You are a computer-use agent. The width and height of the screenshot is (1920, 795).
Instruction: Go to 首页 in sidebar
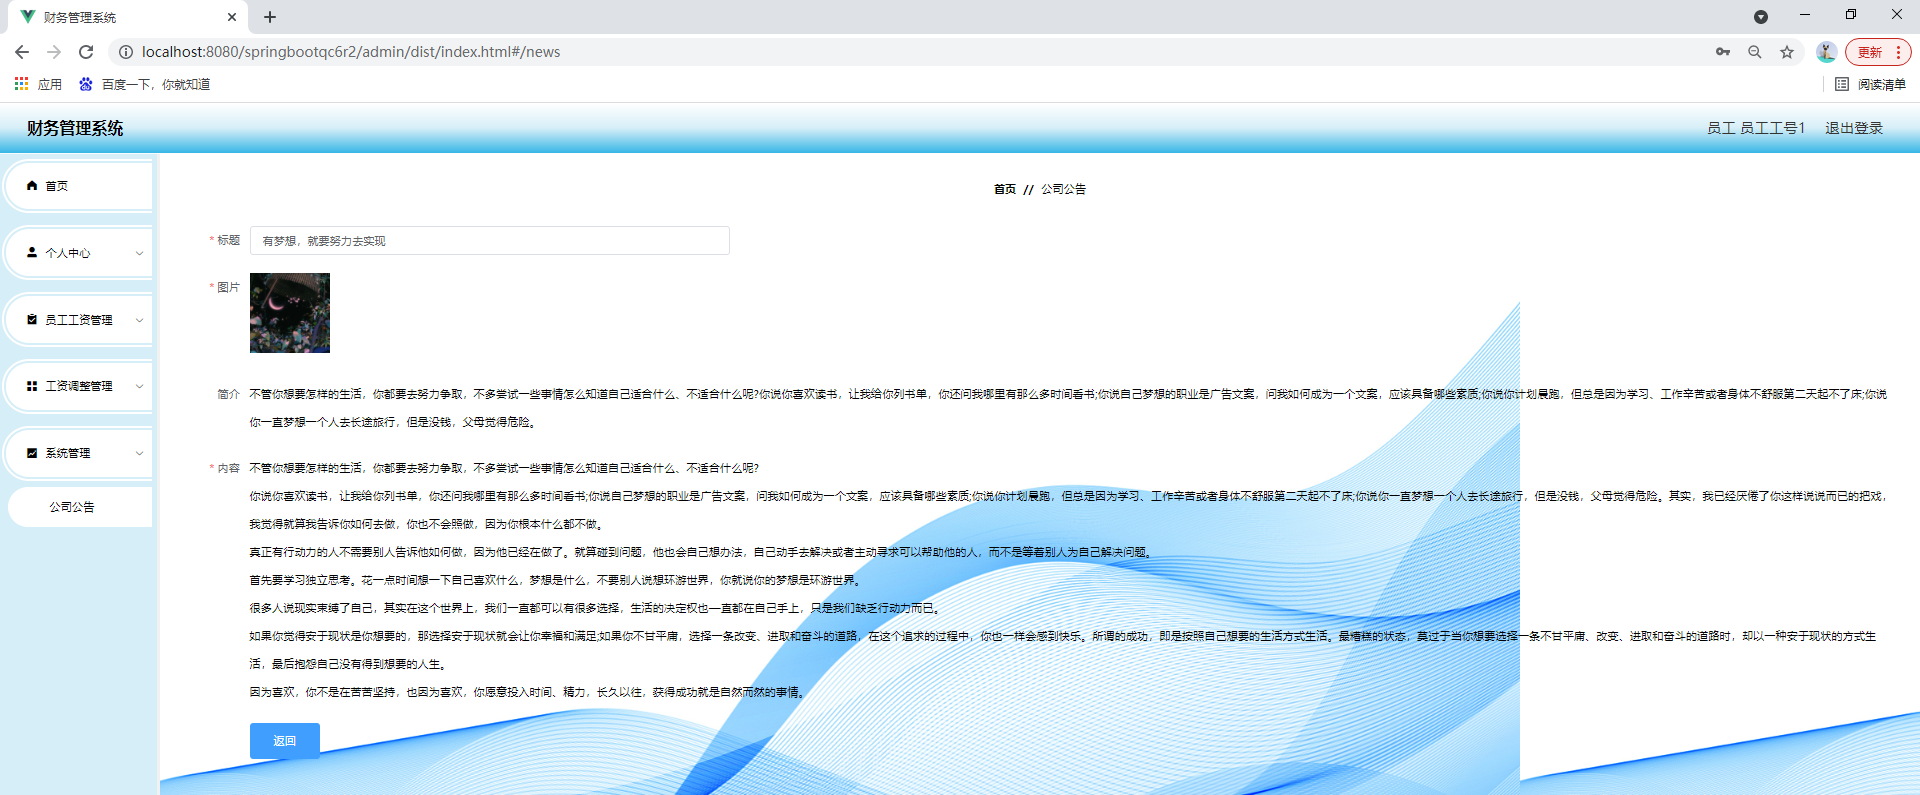tap(79, 186)
